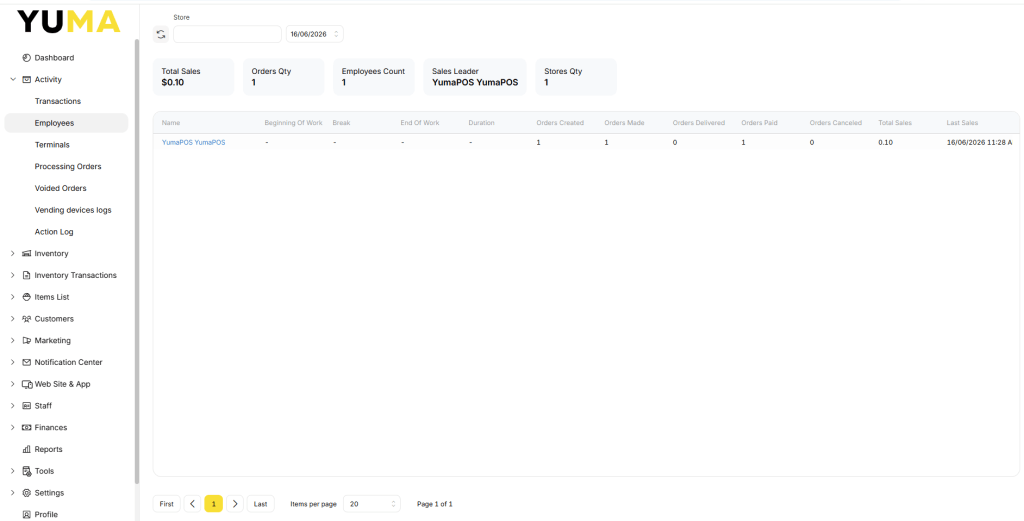Expand the Web Site & App chevron
The width and height of the screenshot is (1024, 521).
[x=12, y=384]
